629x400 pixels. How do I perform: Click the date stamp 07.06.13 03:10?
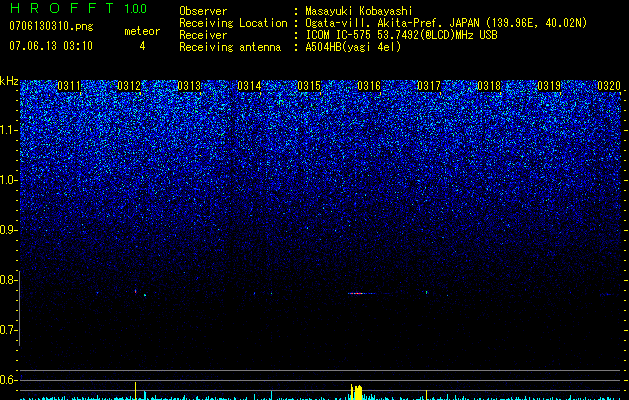pos(51,46)
